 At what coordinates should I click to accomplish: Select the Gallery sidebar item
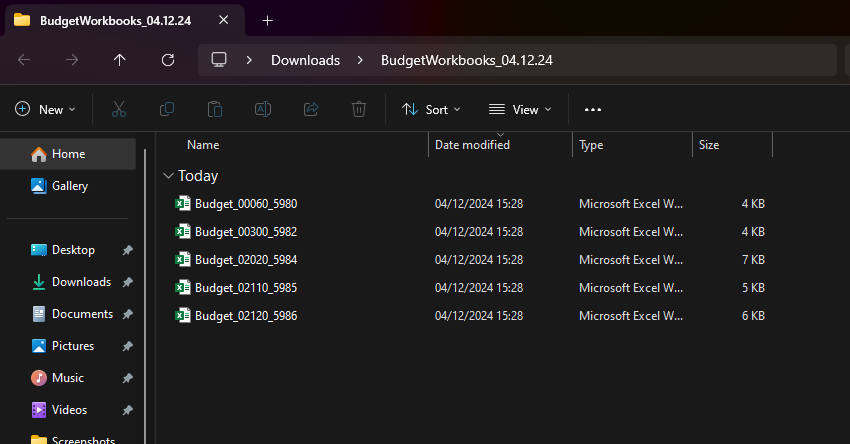[x=70, y=186]
